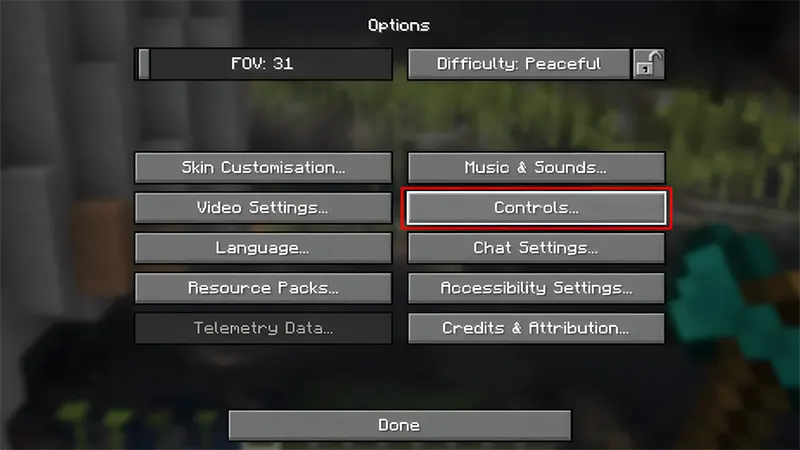Viewport: 800px width, 450px height.
Task: Click inside the FOV: 31 slider track
Action: tap(263, 64)
